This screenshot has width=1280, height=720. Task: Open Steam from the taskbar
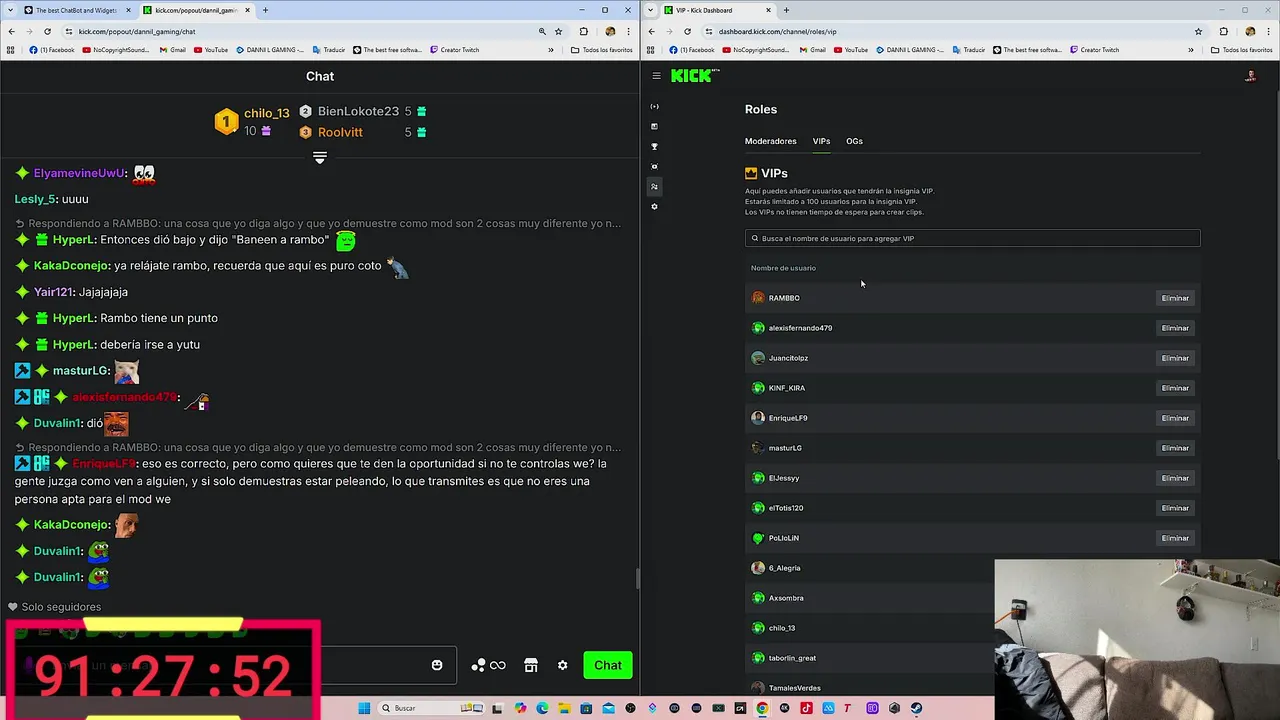(916, 708)
